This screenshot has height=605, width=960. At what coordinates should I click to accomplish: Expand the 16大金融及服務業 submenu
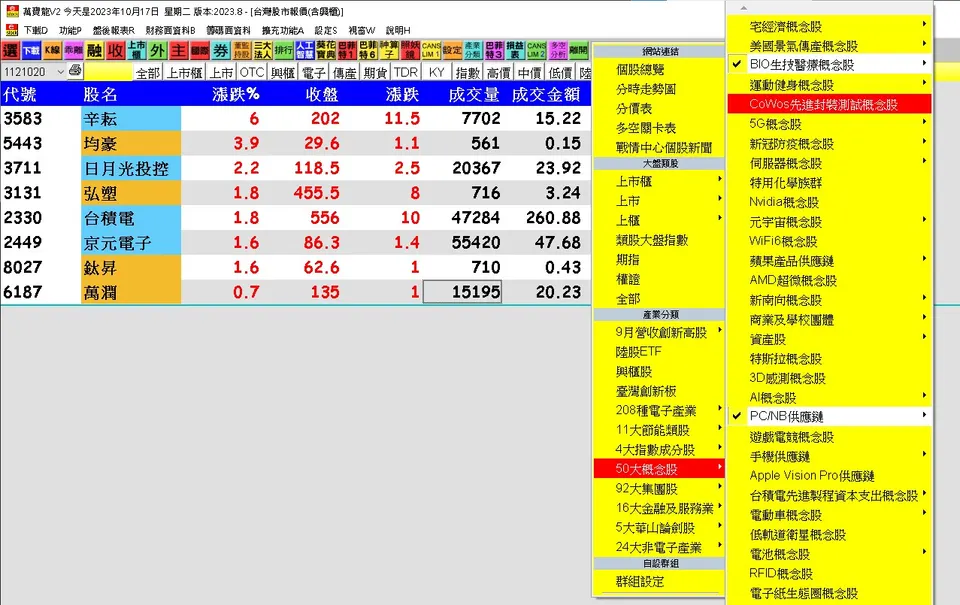659,508
